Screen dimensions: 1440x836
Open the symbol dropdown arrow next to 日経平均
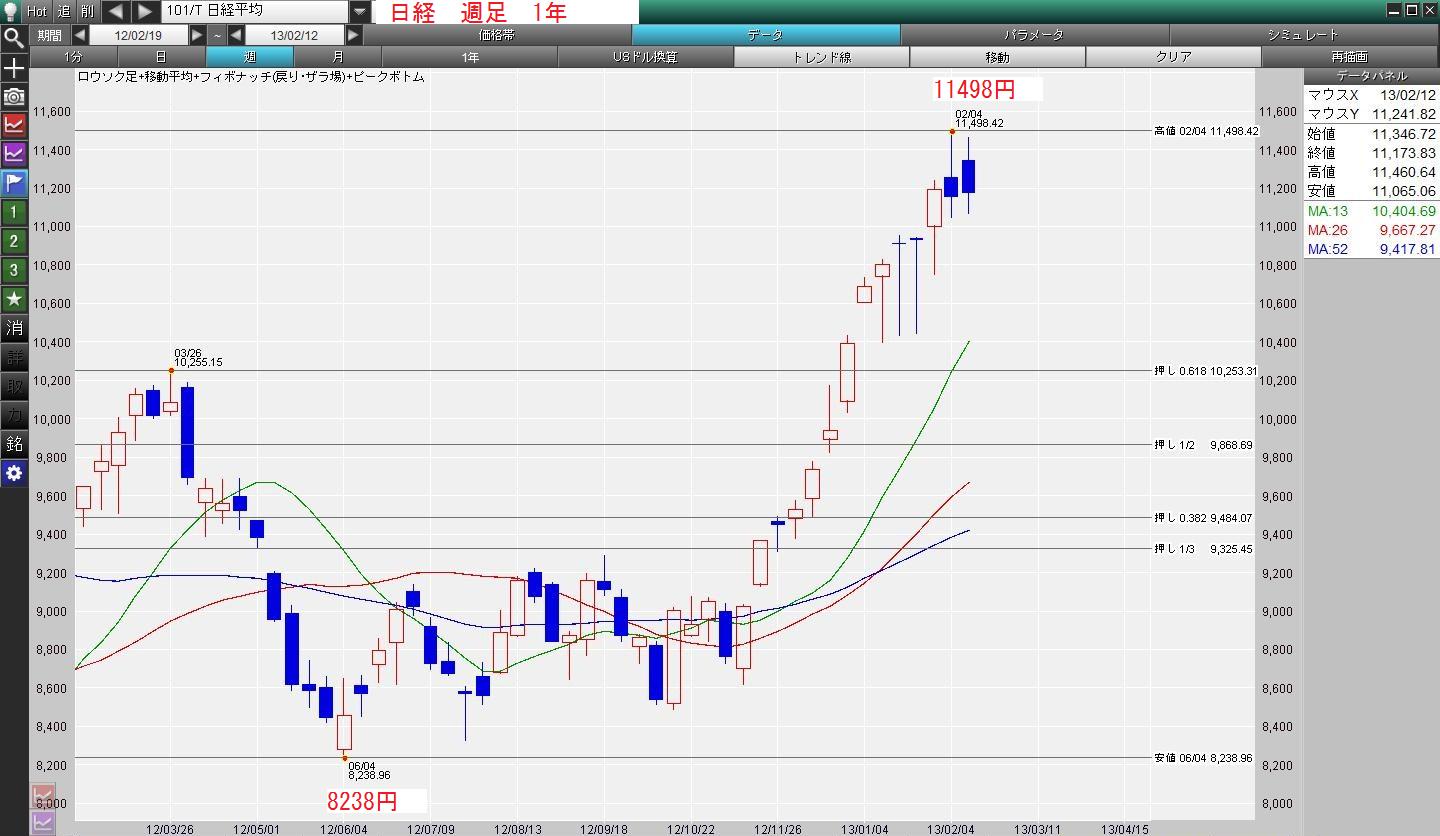360,11
